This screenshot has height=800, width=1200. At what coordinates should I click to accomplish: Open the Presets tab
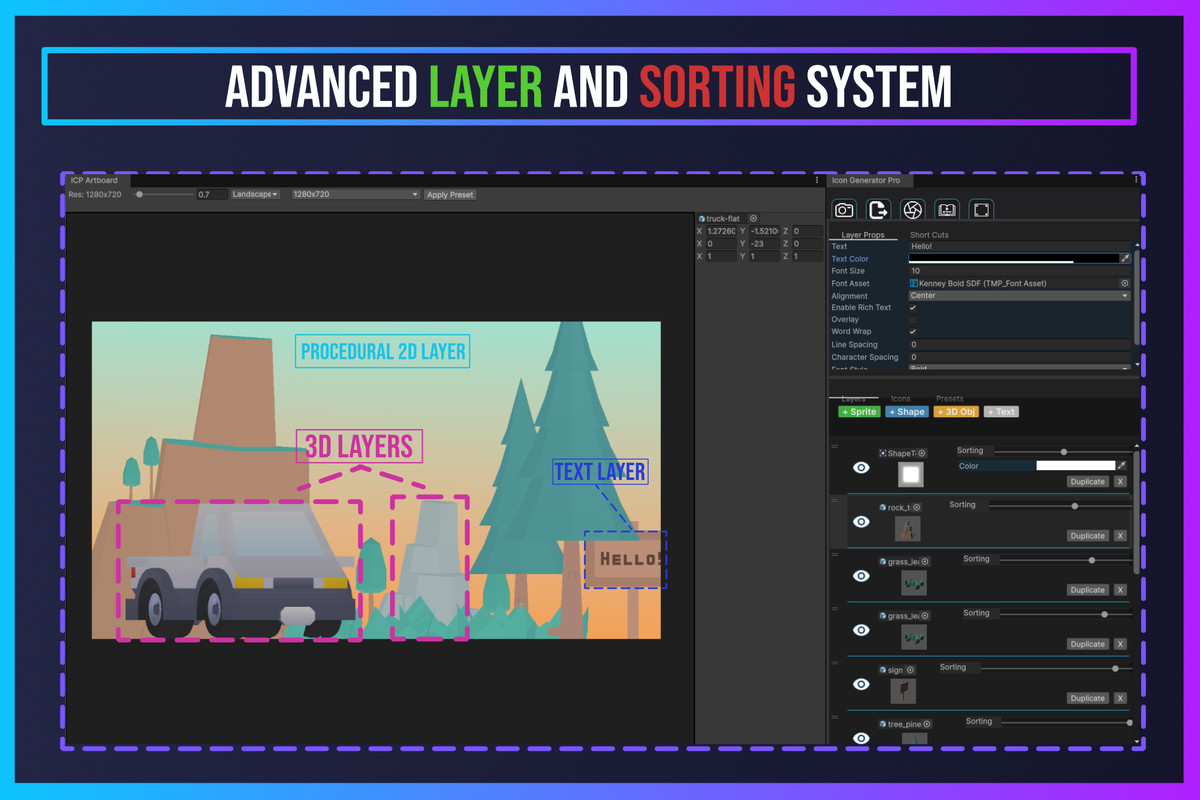949,398
